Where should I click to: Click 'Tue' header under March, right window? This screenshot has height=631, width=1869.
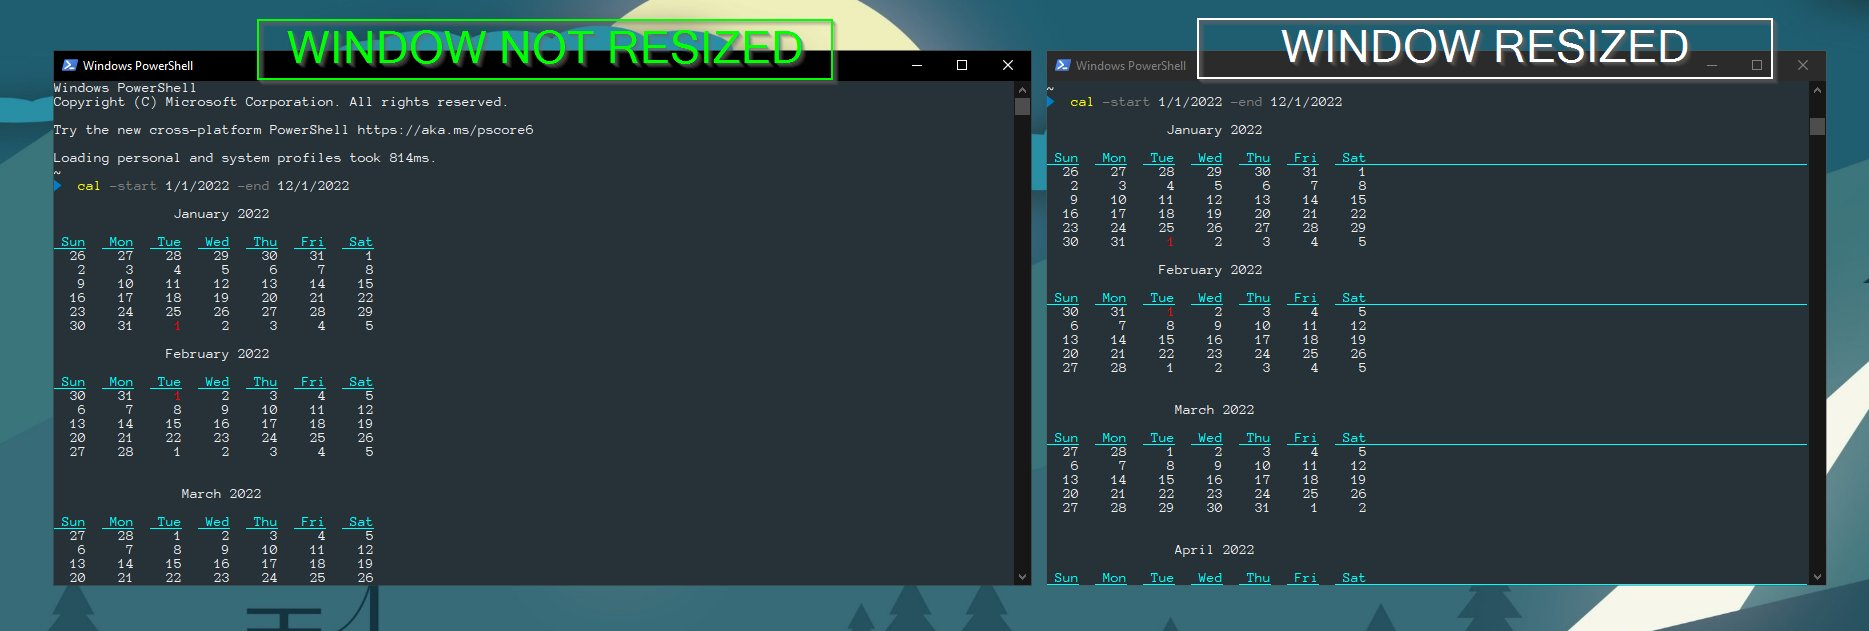(1162, 438)
